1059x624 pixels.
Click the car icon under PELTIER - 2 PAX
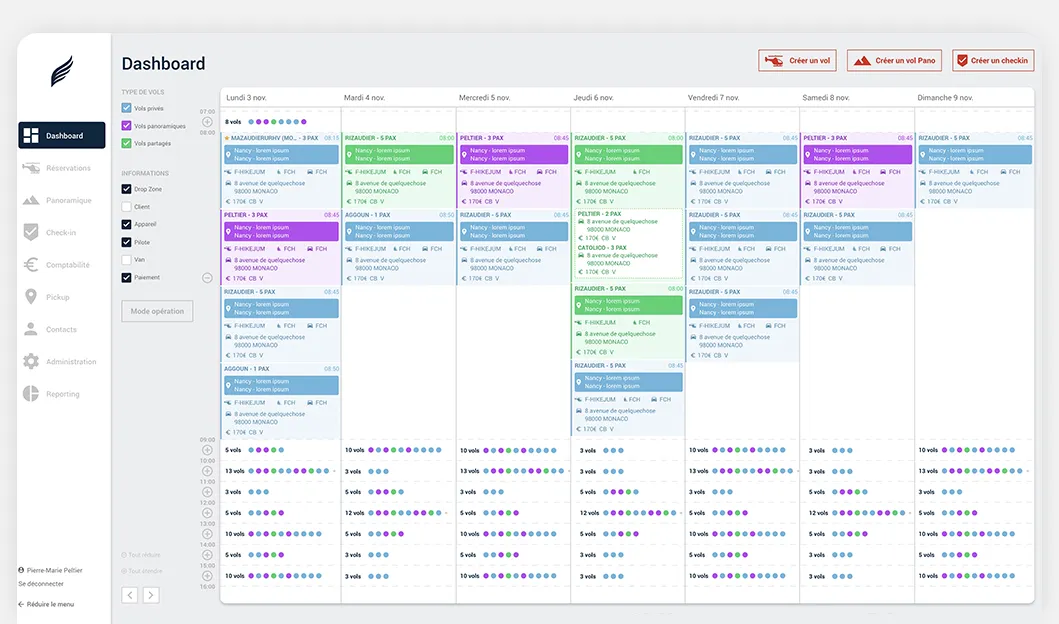click(x=580, y=222)
